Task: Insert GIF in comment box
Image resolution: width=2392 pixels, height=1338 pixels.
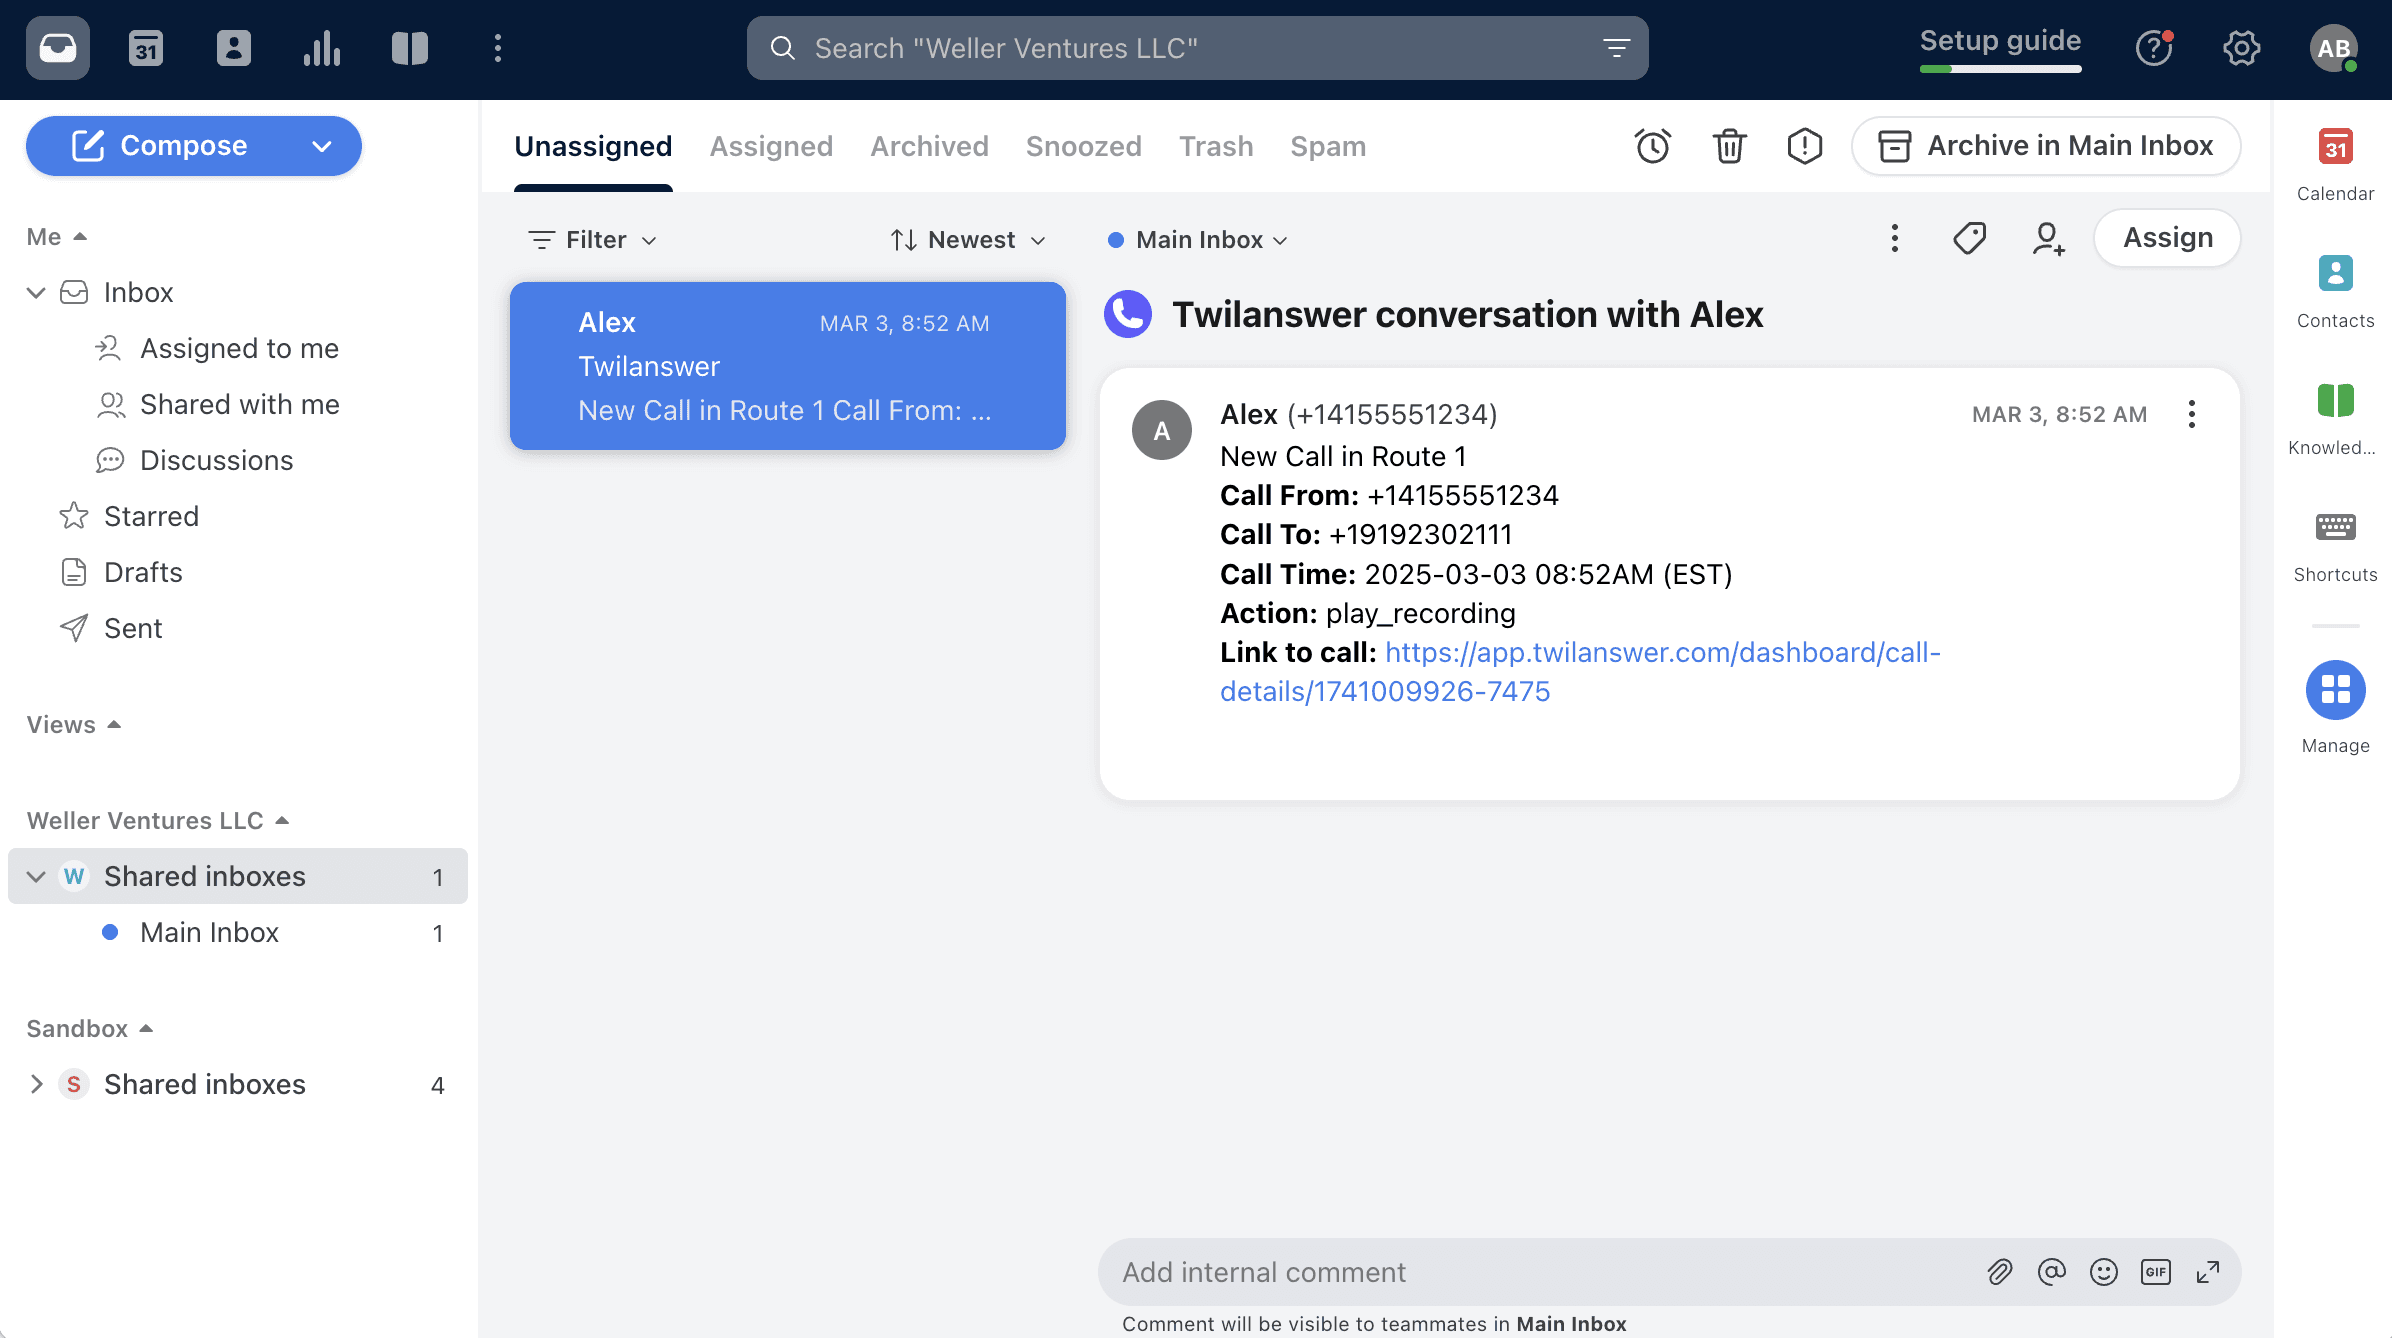Action: [2155, 1272]
